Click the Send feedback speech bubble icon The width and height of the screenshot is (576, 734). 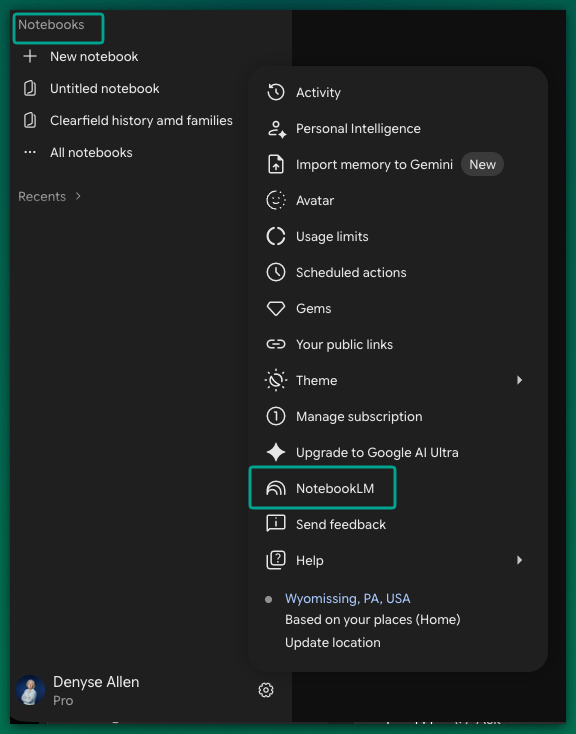[x=276, y=523]
